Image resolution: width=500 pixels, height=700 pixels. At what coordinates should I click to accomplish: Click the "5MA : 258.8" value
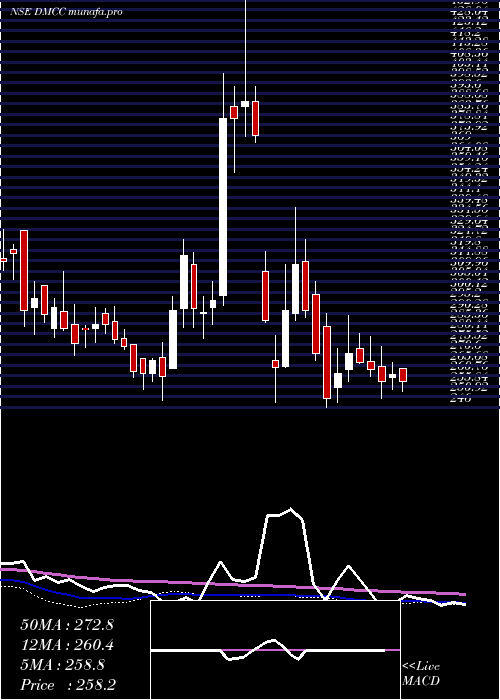(x=63, y=665)
